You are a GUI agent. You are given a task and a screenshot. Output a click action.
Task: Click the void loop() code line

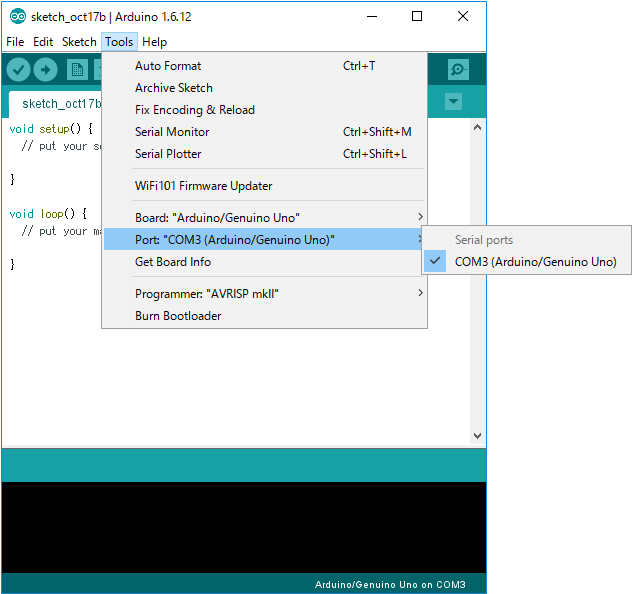(x=48, y=214)
